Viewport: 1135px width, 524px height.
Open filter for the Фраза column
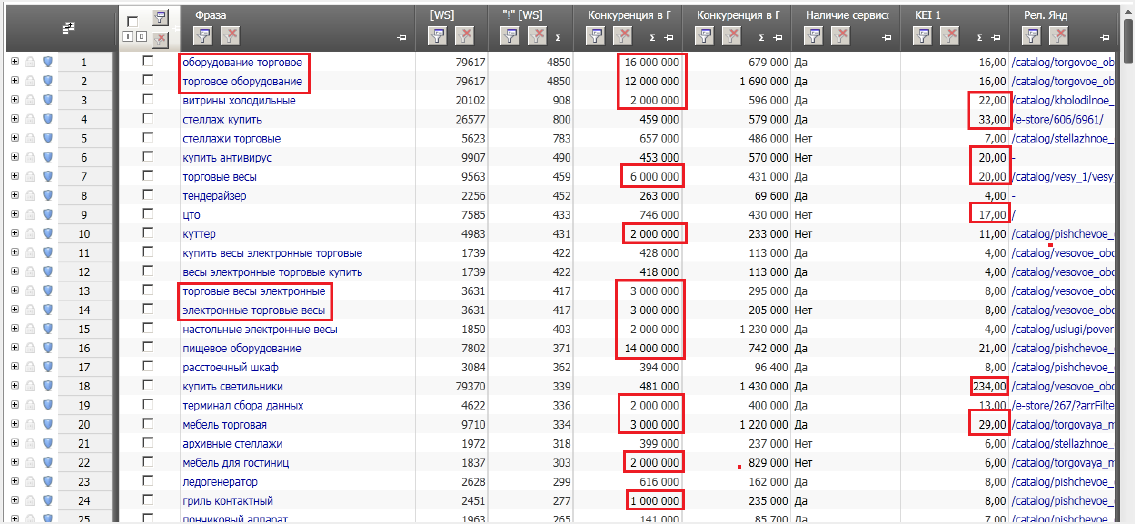pos(203,35)
